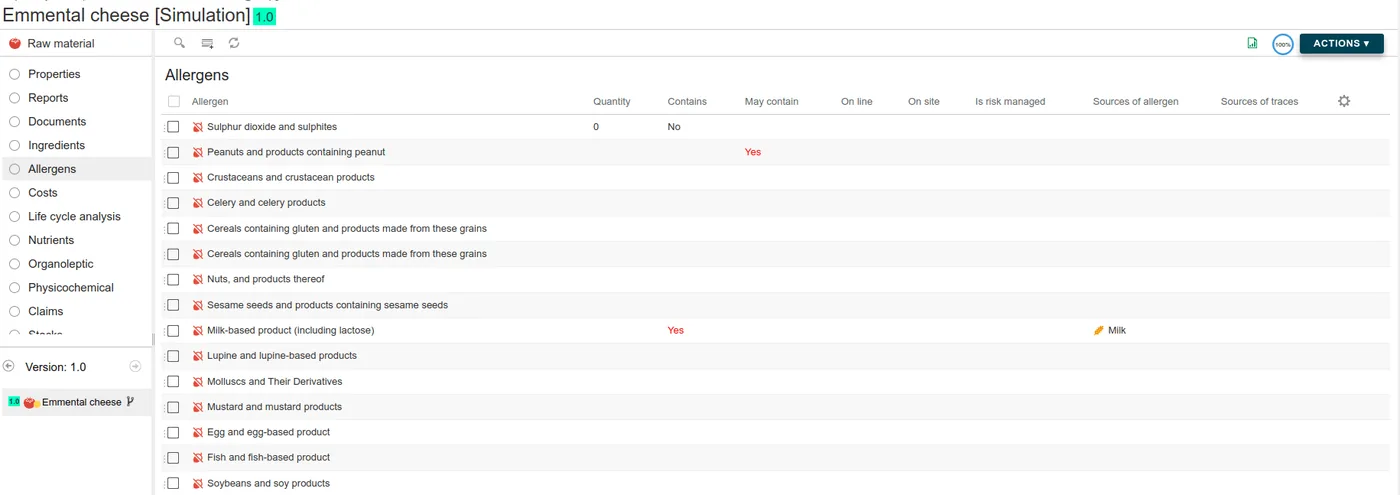1400x495 pixels.
Task: Click the Raw material header label
Action: (x=61, y=44)
